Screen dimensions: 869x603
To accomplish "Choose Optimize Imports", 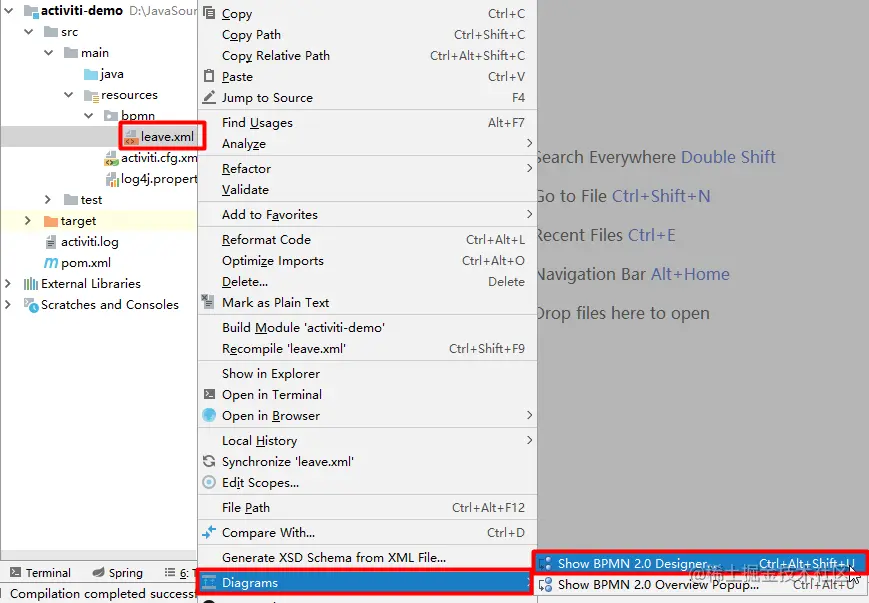I will [x=367, y=260].
